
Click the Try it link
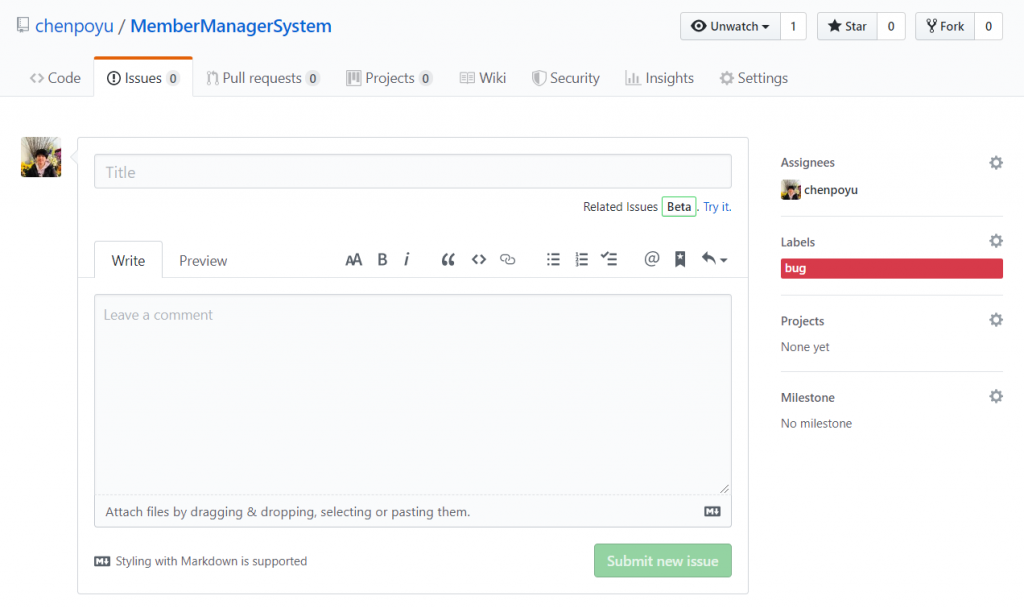coord(717,206)
